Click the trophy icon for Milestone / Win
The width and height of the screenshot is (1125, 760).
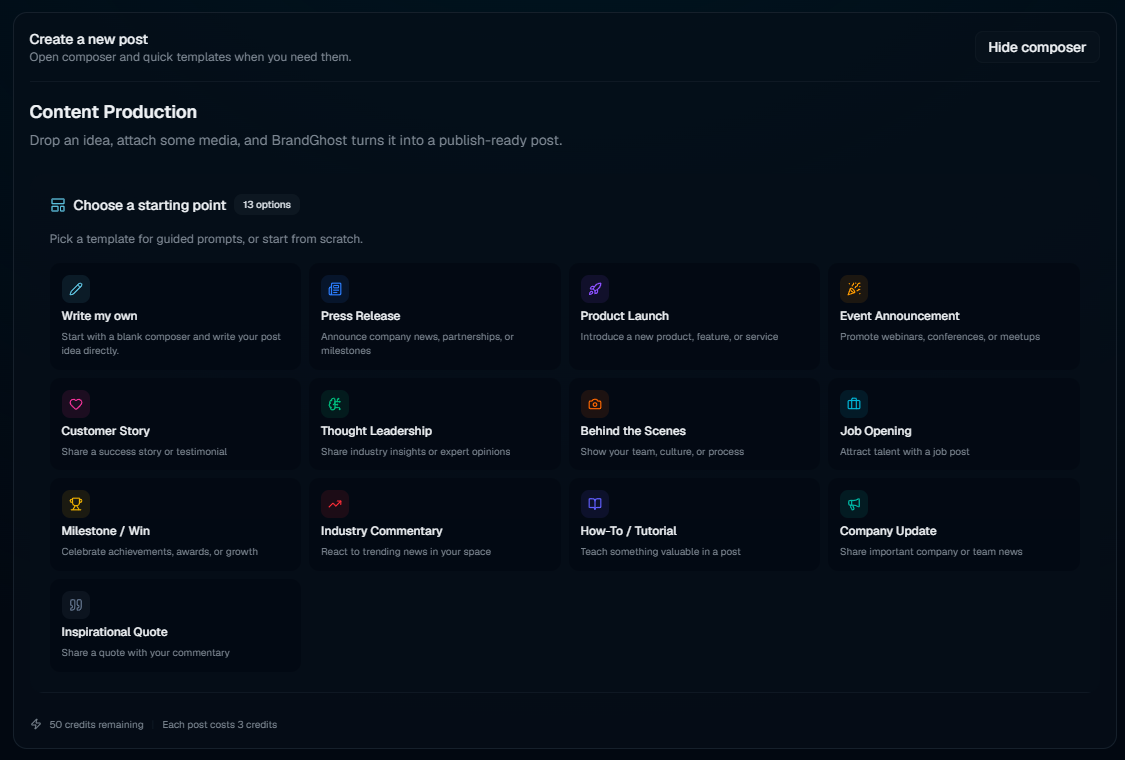[75, 505]
